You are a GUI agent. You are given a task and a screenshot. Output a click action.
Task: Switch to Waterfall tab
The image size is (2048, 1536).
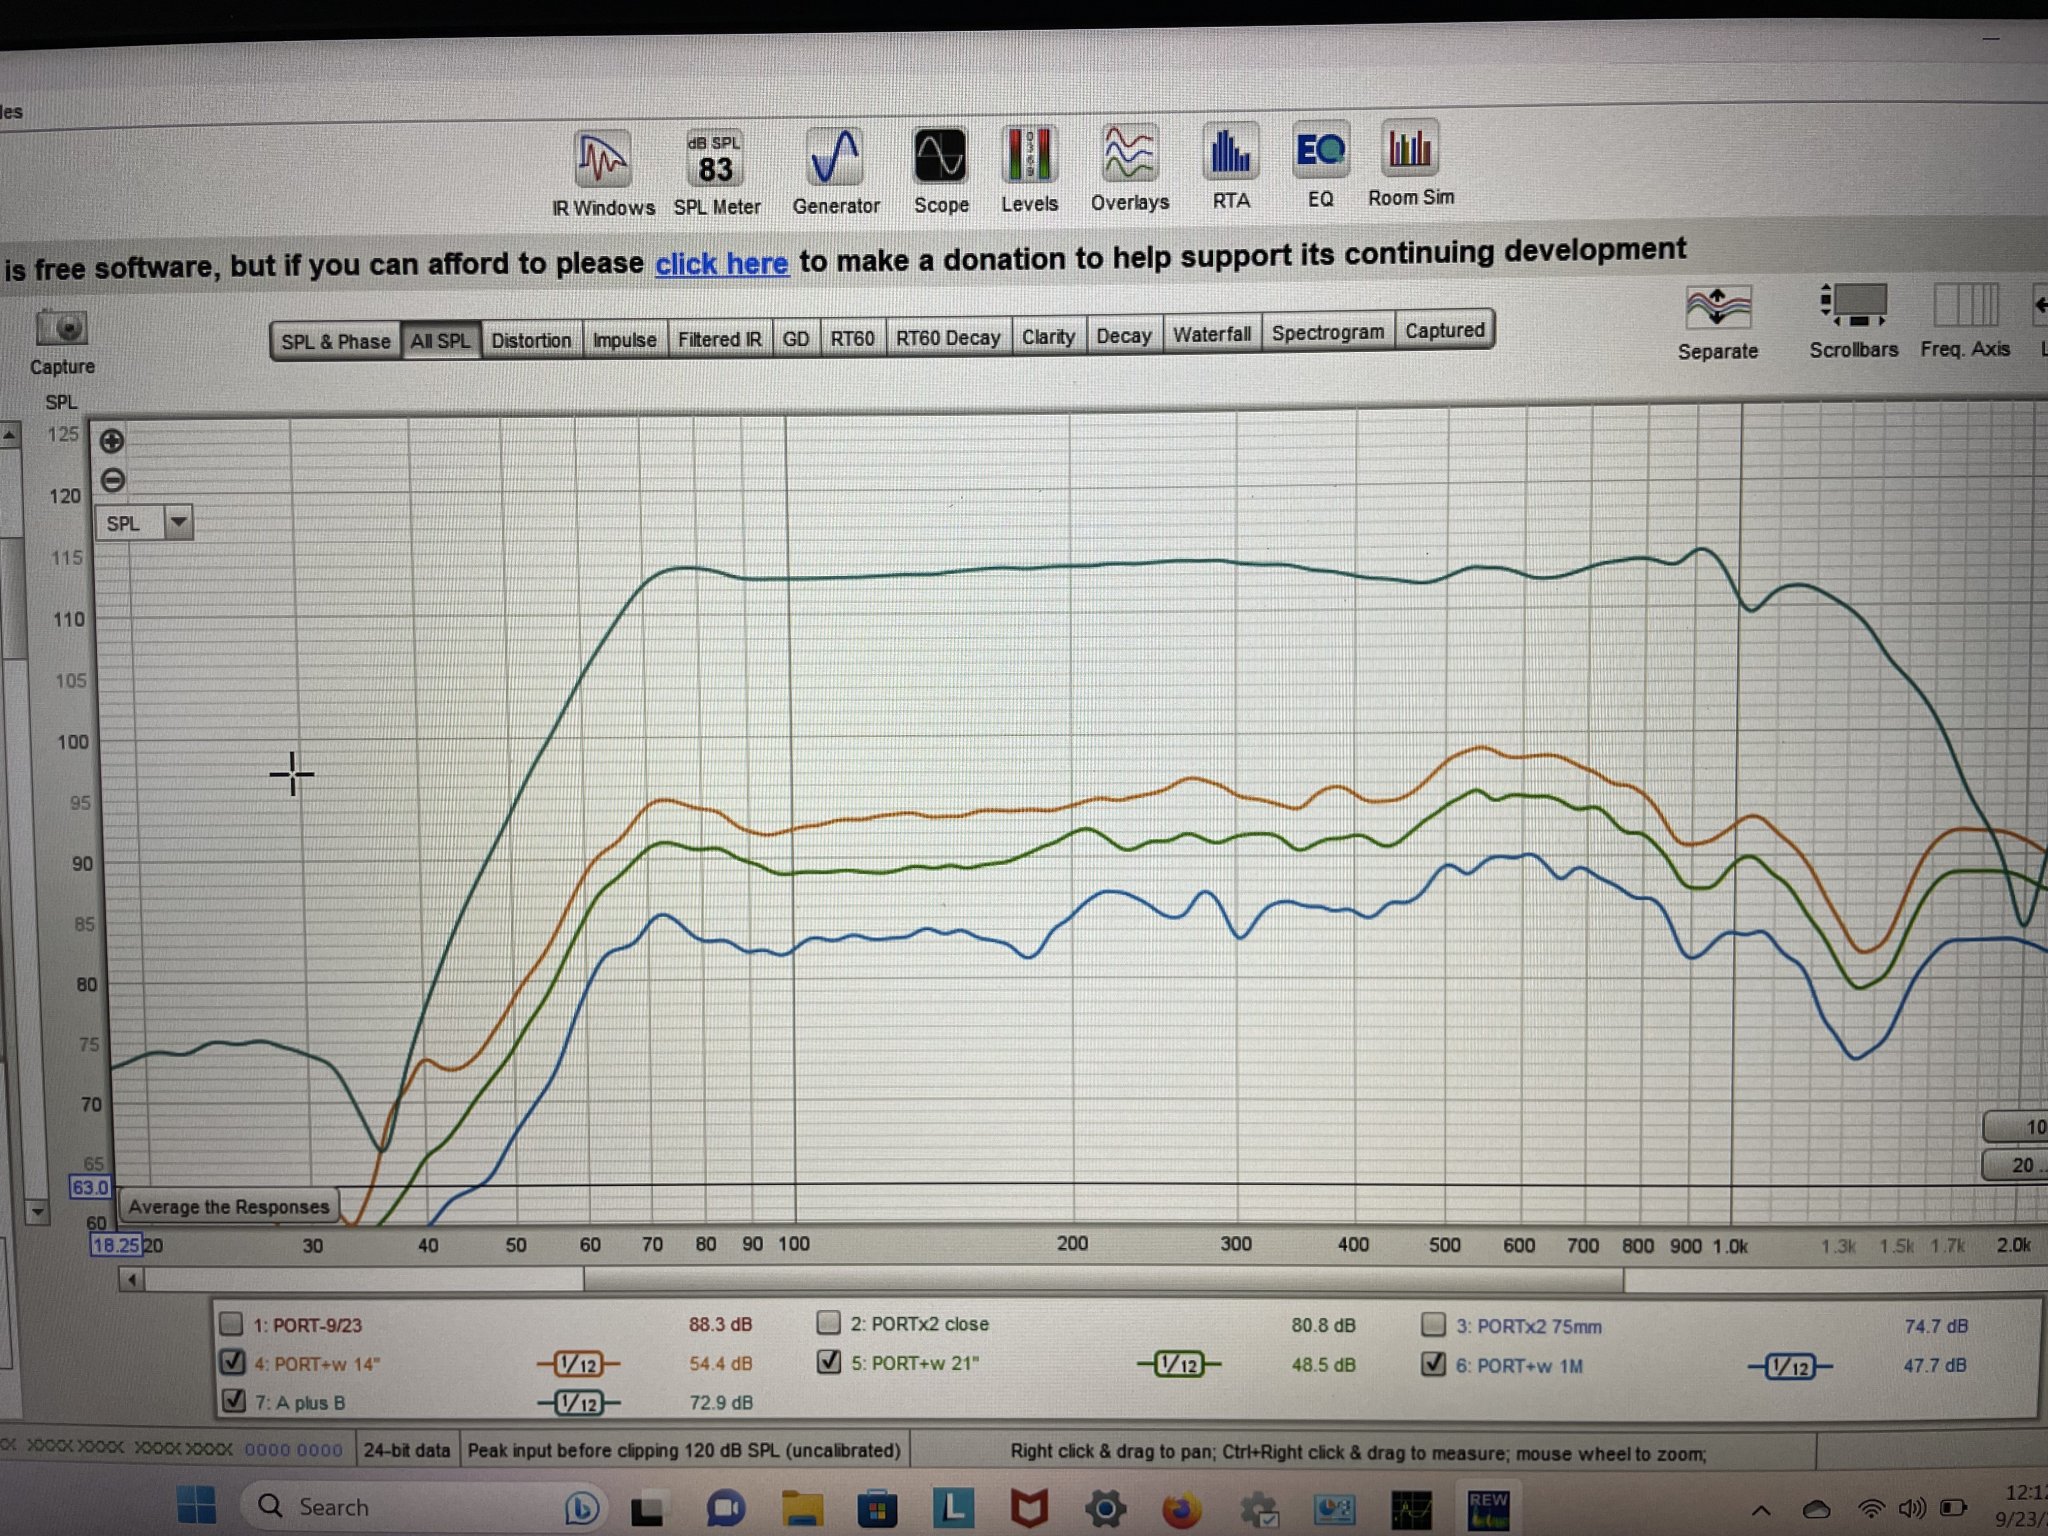click(x=1212, y=333)
